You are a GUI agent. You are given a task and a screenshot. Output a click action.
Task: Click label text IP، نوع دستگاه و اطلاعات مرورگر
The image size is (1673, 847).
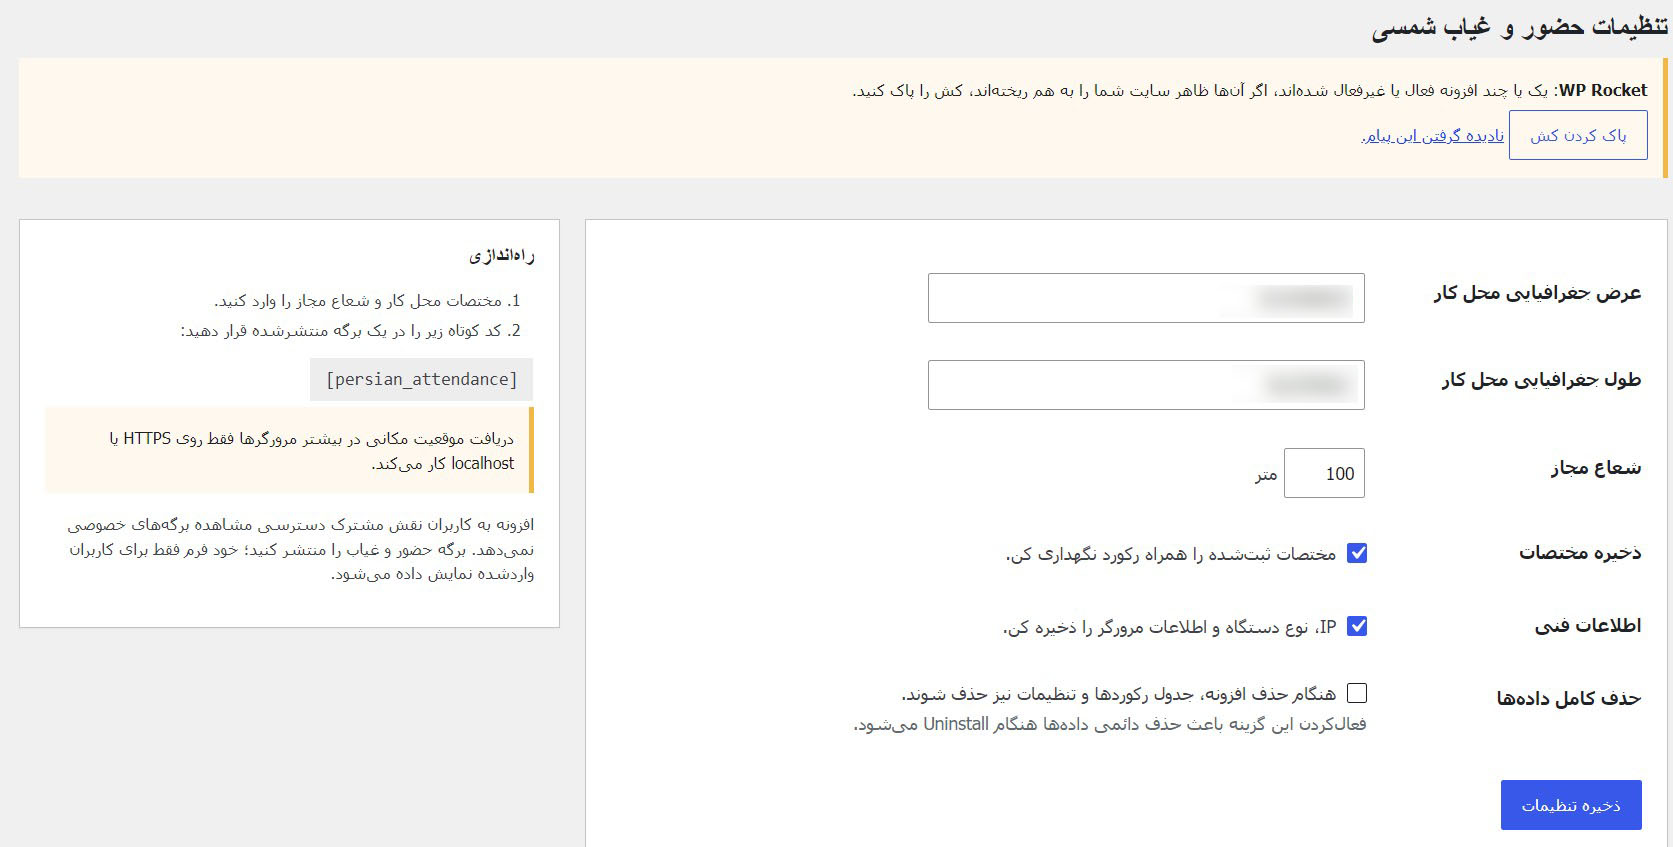pyautogui.click(x=1169, y=627)
